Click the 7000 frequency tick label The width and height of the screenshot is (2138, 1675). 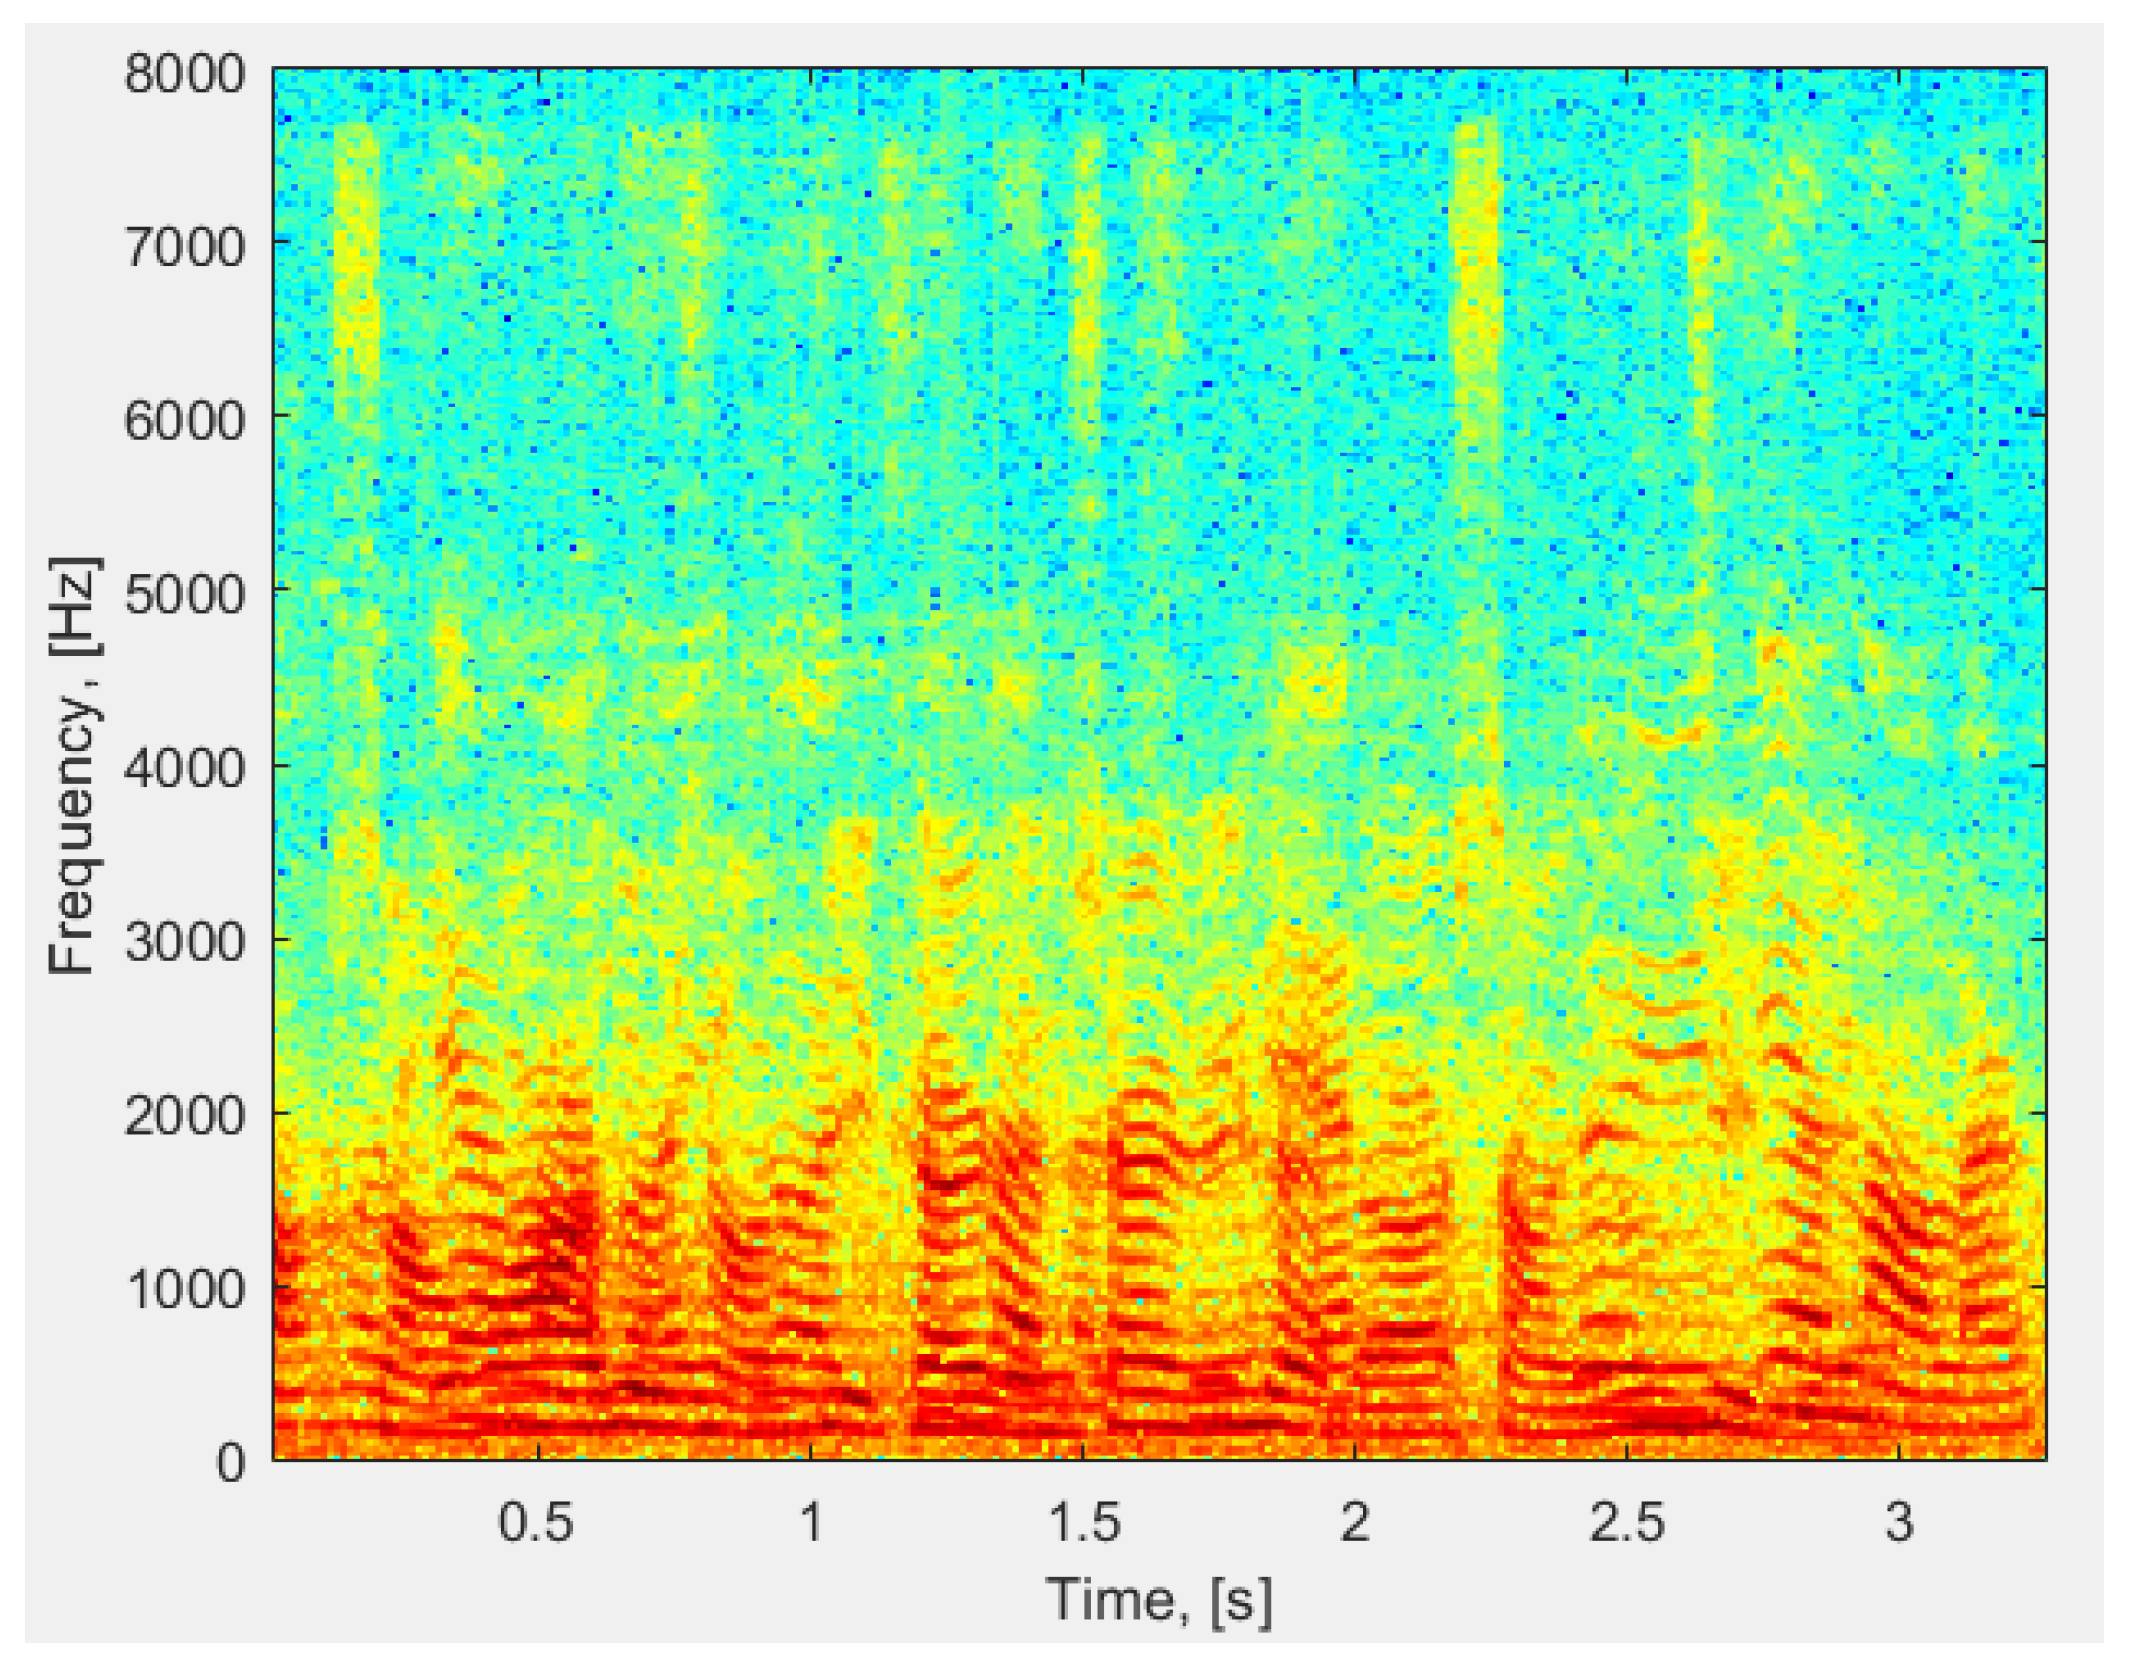184,247
